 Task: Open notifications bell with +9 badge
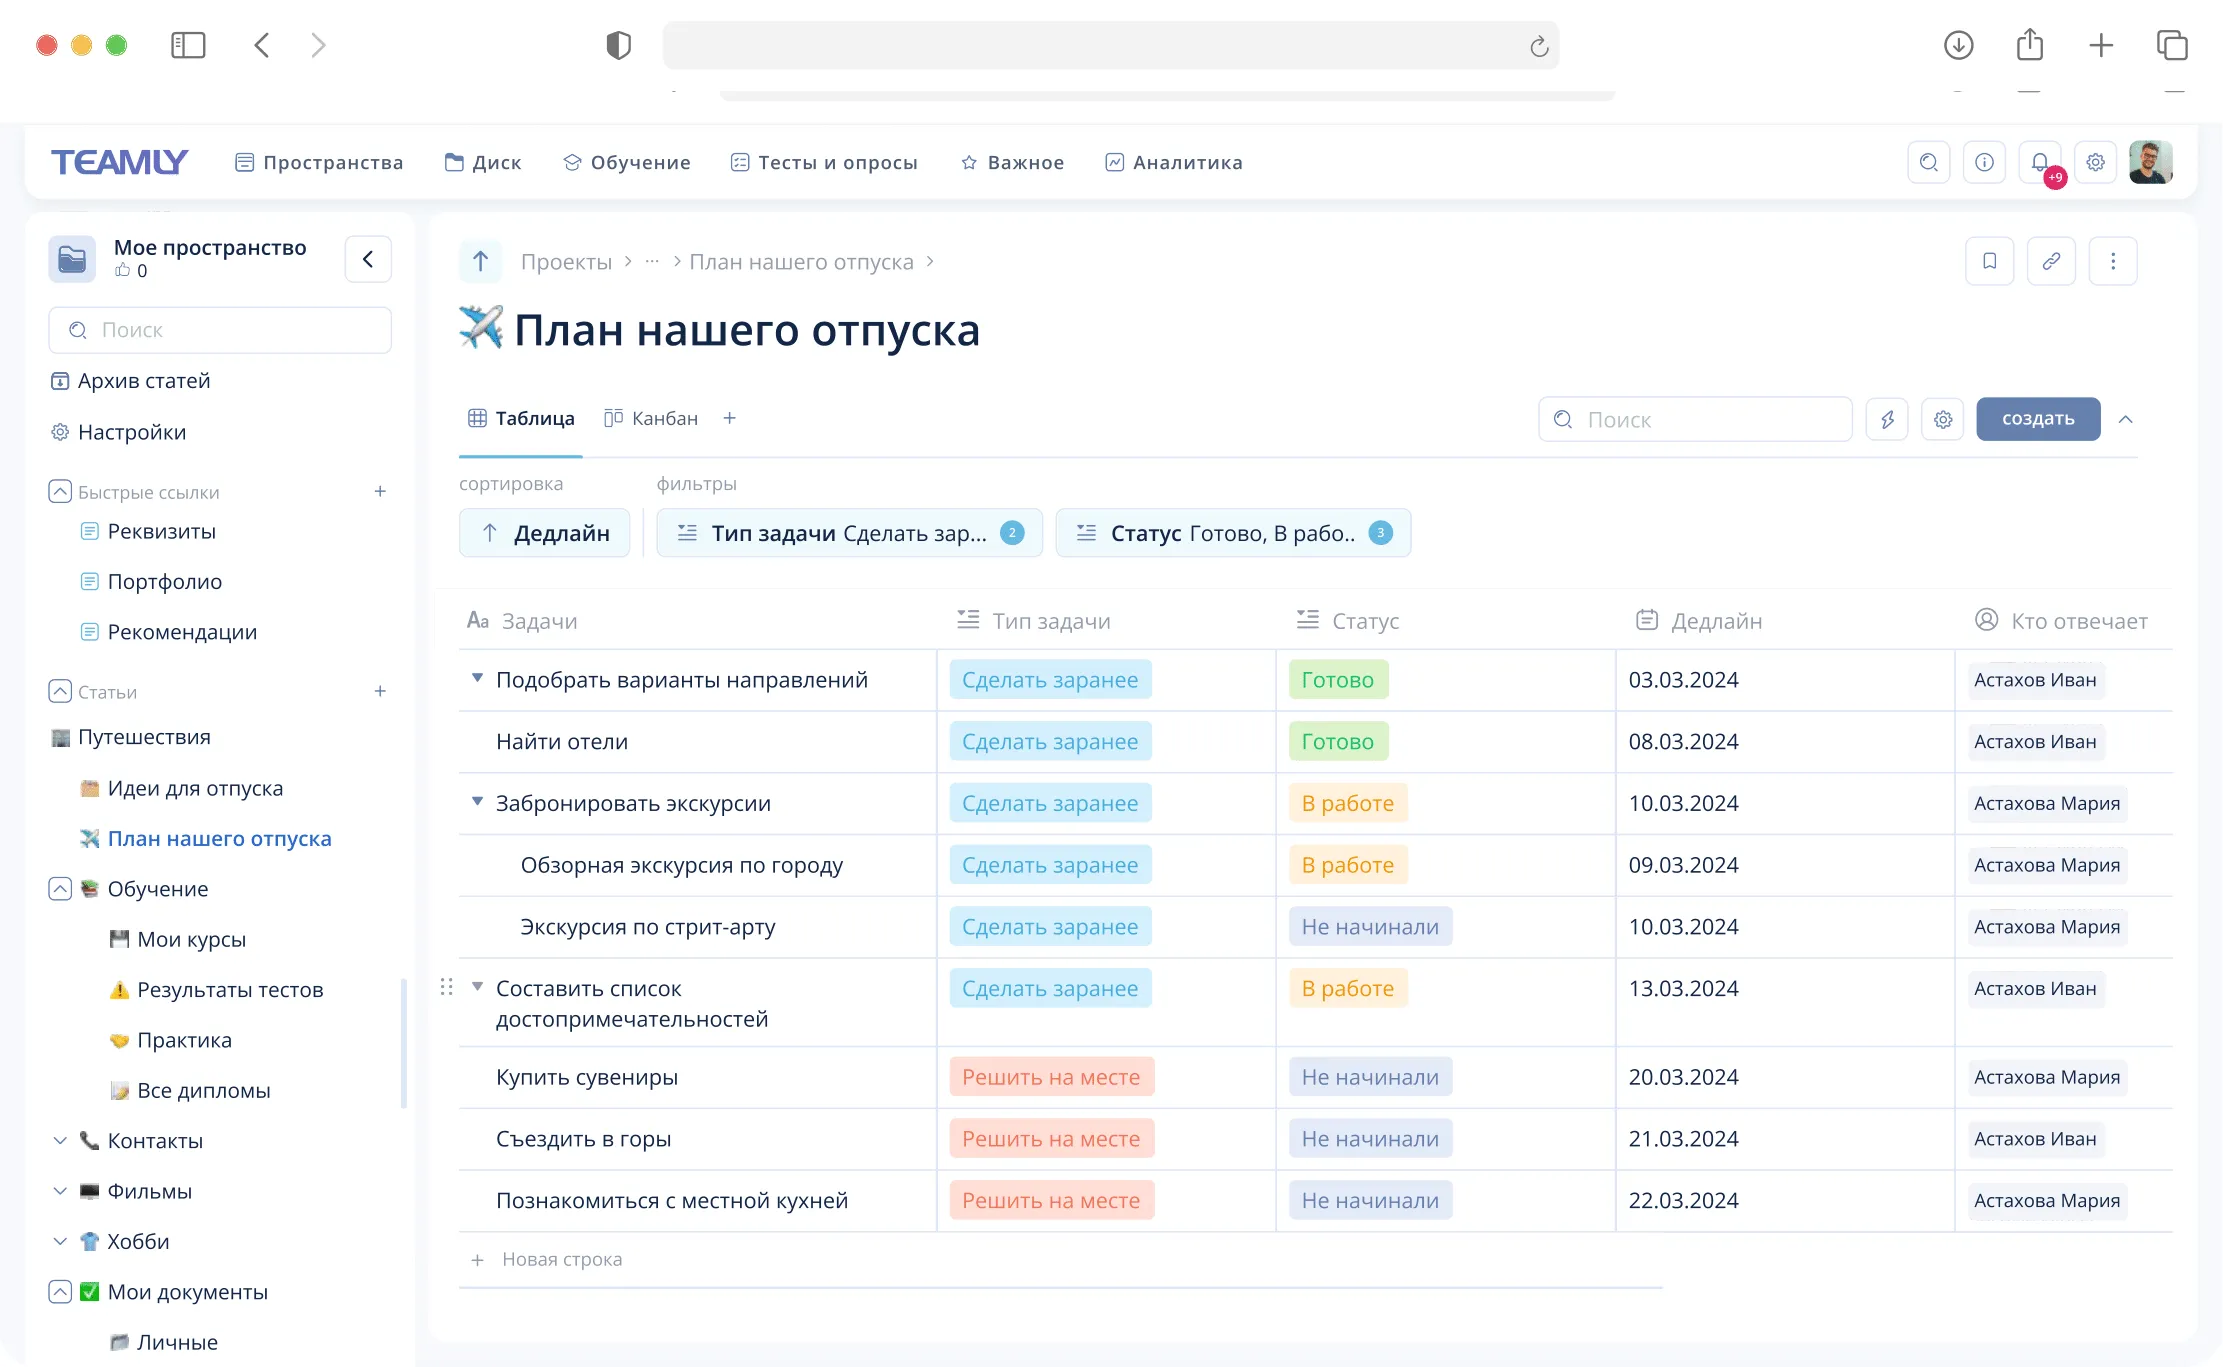[2040, 162]
